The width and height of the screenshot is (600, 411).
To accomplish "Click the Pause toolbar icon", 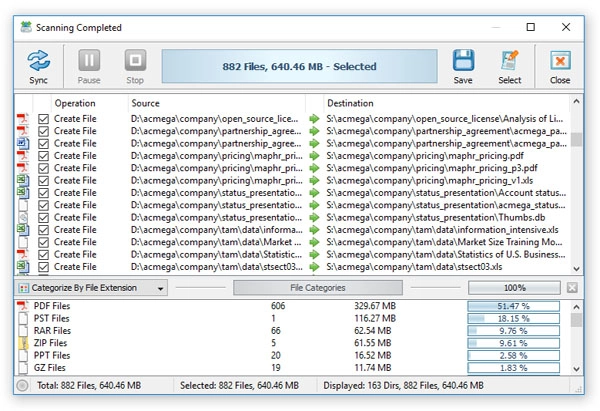I will 89,60.
